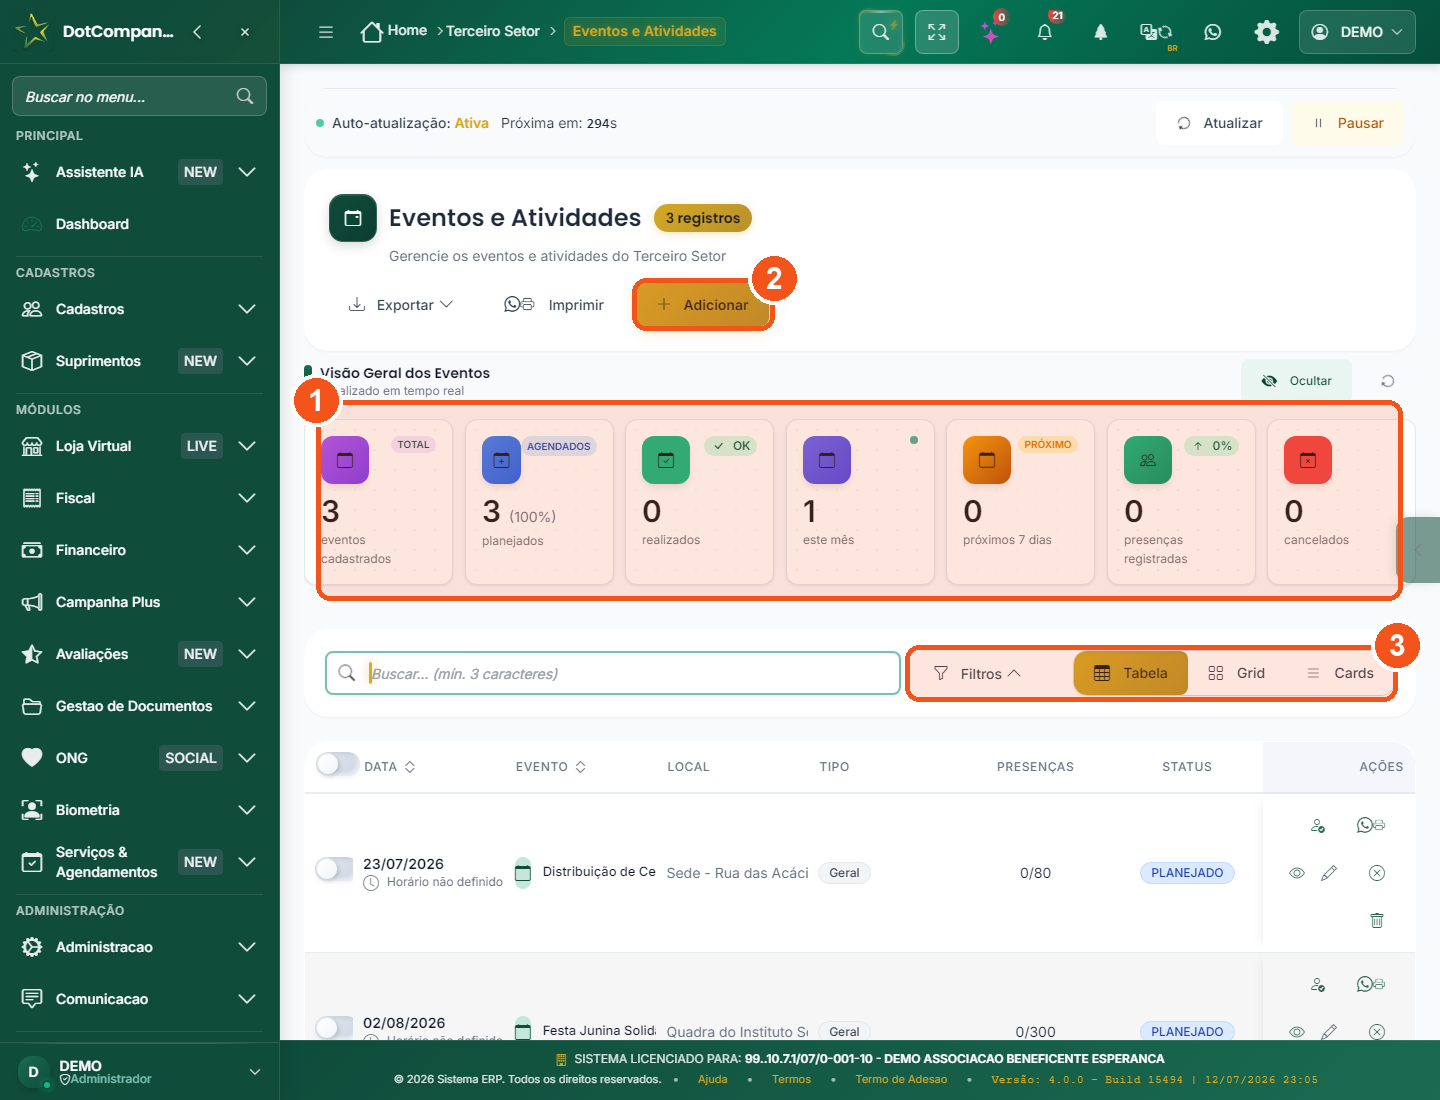Hide overview with the Ocultar button
1440x1100 pixels.
tap(1297, 381)
